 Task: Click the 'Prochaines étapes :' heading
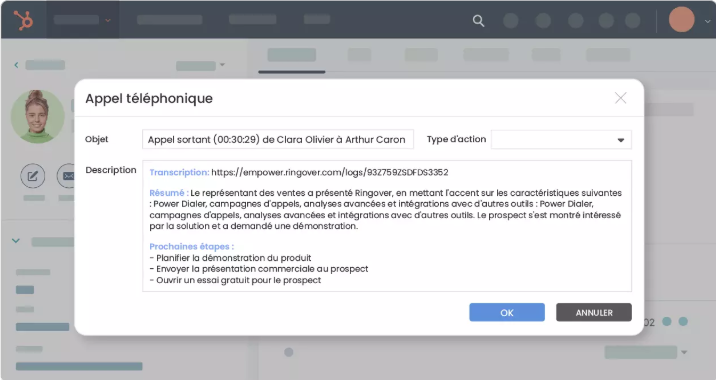[x=192, y=247]
